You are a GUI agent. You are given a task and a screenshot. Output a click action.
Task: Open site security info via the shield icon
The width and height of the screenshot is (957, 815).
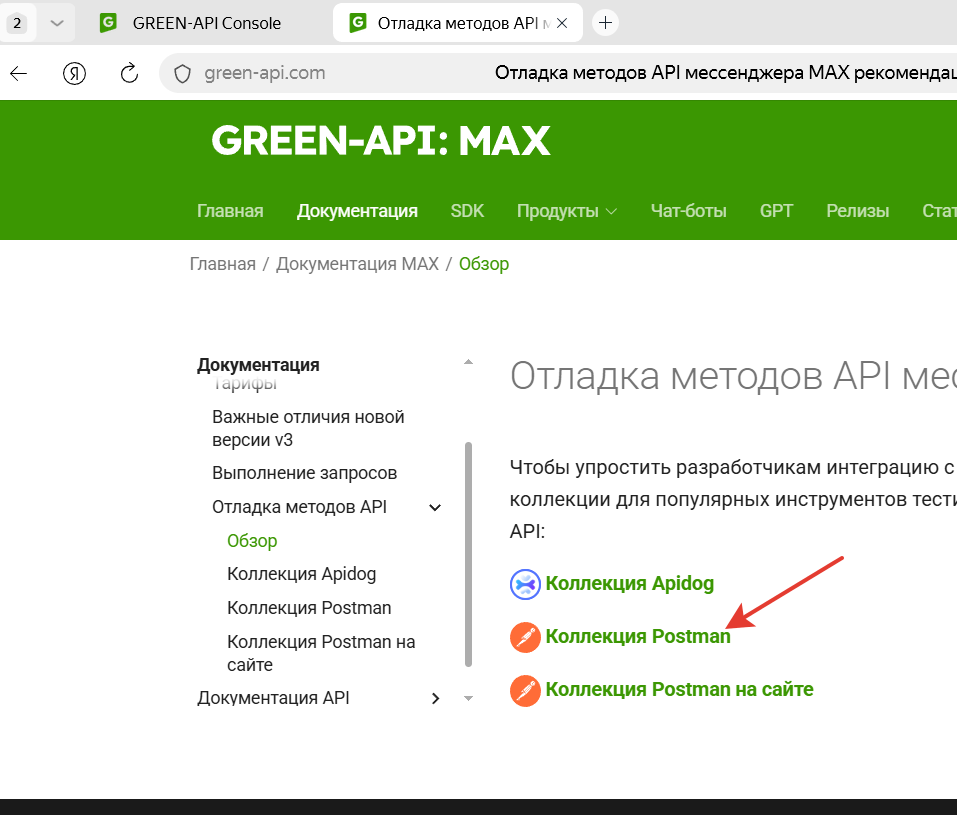[181, 73]
